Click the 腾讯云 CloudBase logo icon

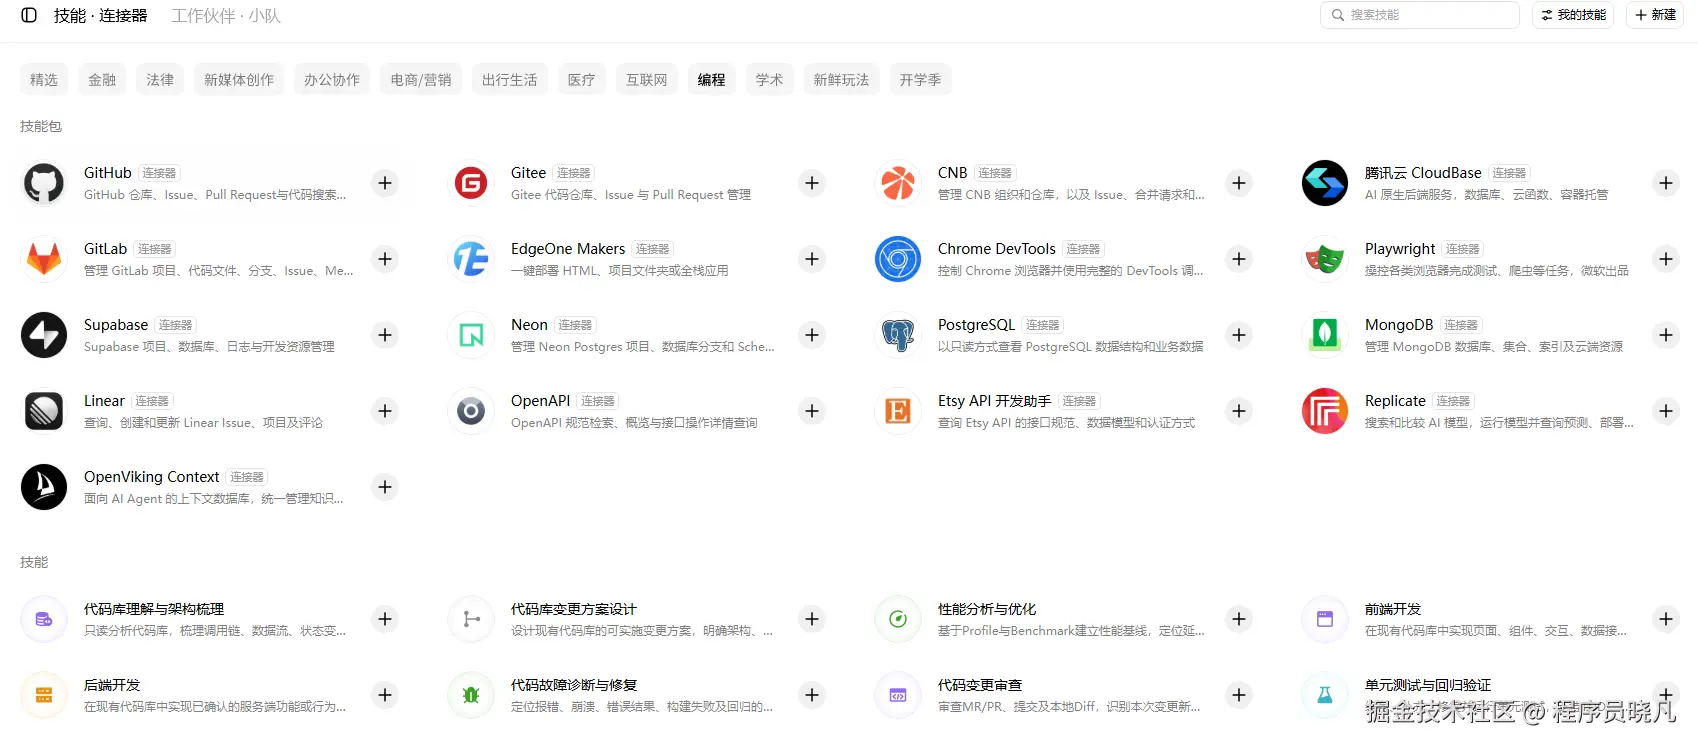click(x=1325, y=183)
